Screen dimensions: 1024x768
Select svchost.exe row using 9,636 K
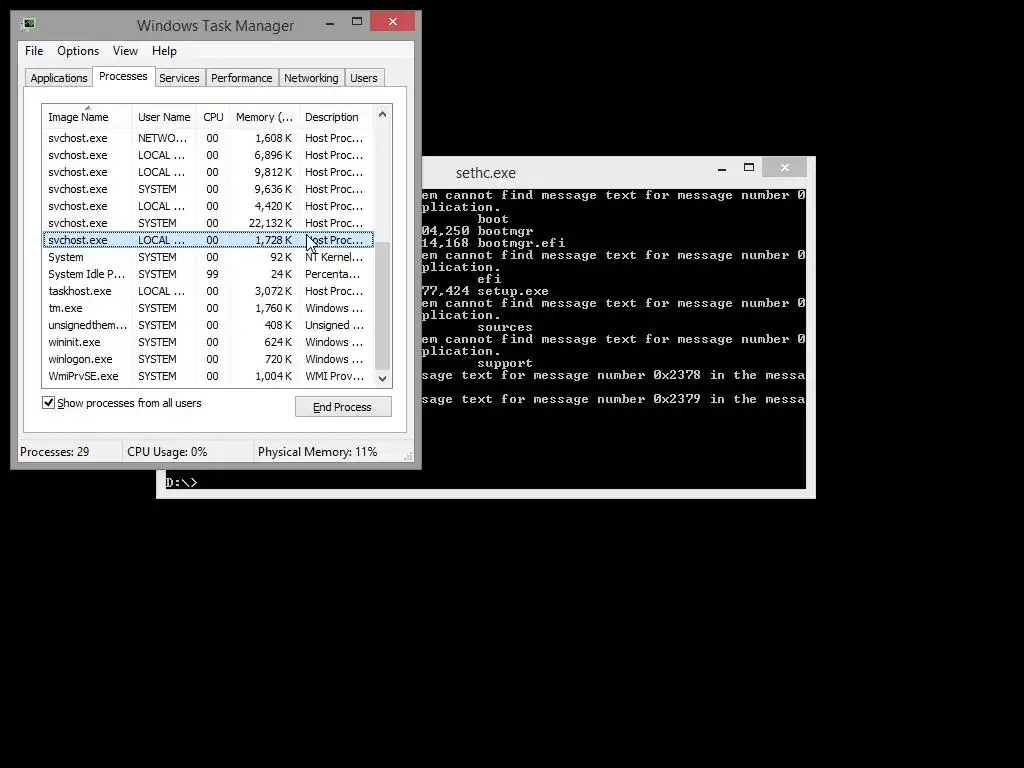(x=208, y=189)
